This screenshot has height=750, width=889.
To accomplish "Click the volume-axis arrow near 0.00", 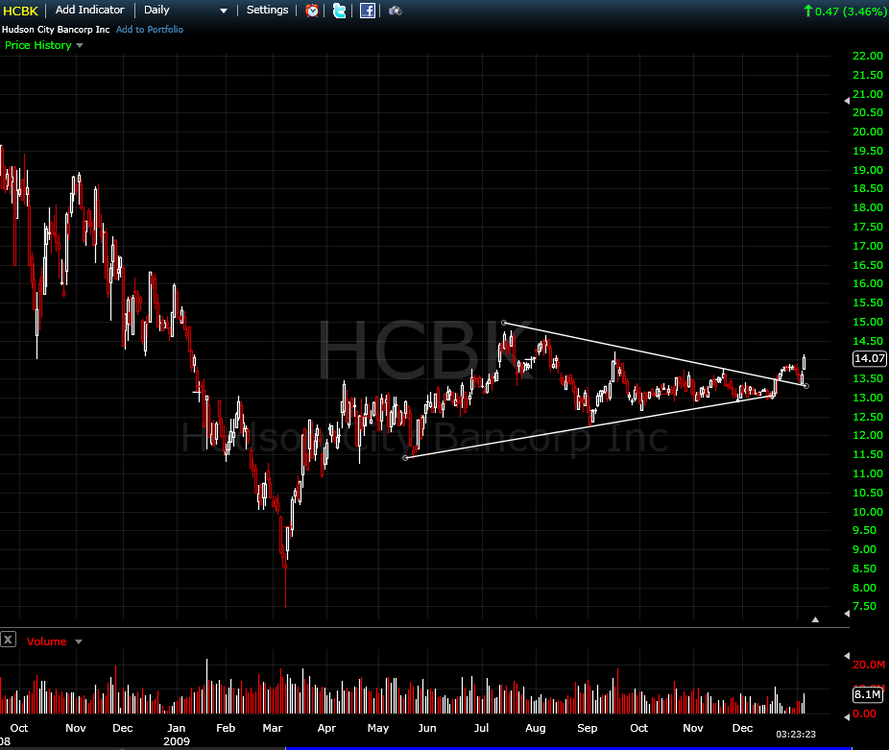I will tap(847, 717).
